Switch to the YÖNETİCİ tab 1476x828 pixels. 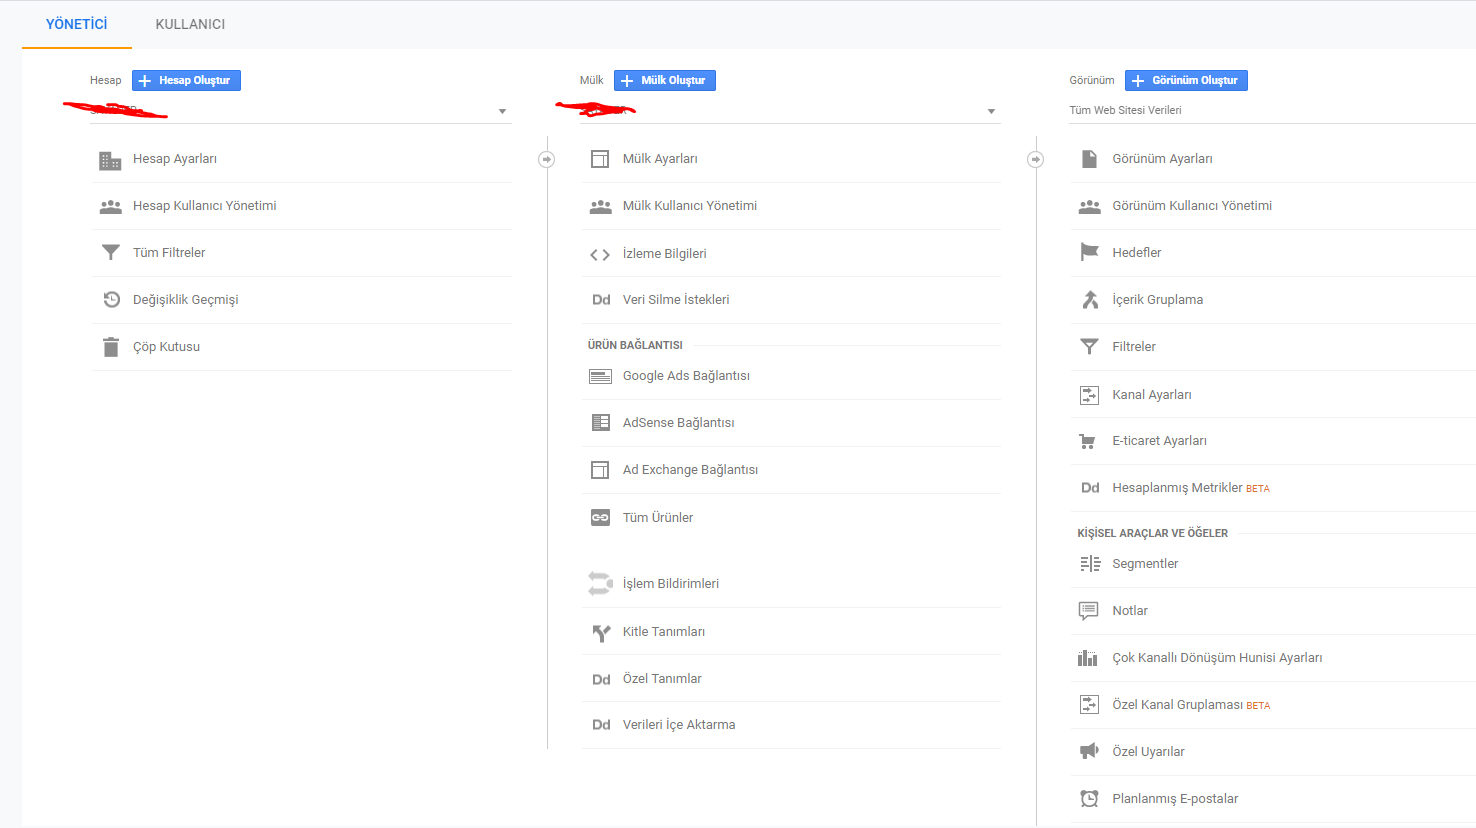(77, 24)
